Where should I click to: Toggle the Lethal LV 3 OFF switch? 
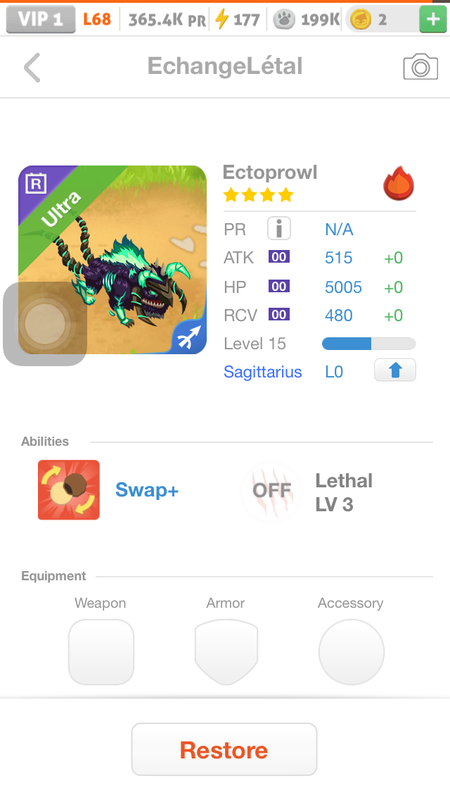271,491
